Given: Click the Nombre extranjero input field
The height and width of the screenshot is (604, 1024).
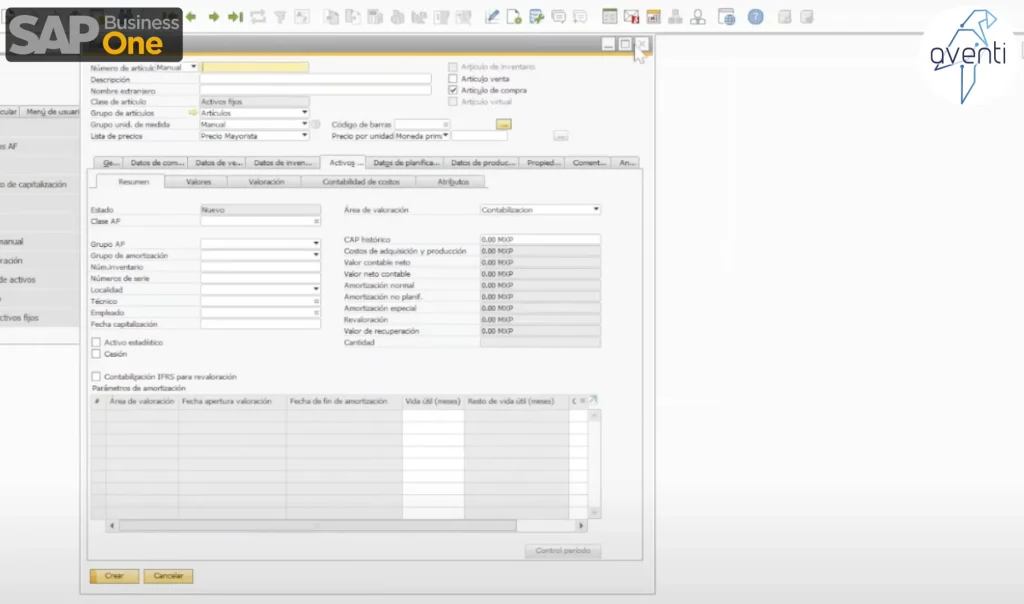Looking at the screenshot, I should pos(315,91).
